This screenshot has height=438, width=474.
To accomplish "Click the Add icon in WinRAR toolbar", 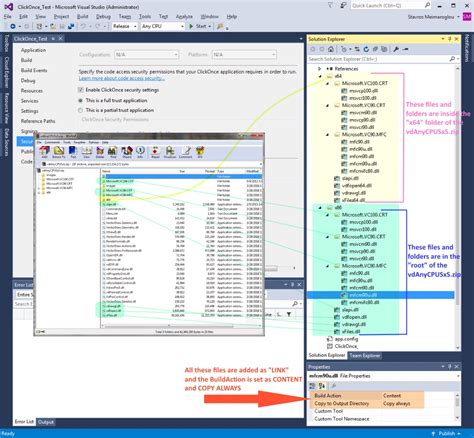I will (x=44, y=152).
